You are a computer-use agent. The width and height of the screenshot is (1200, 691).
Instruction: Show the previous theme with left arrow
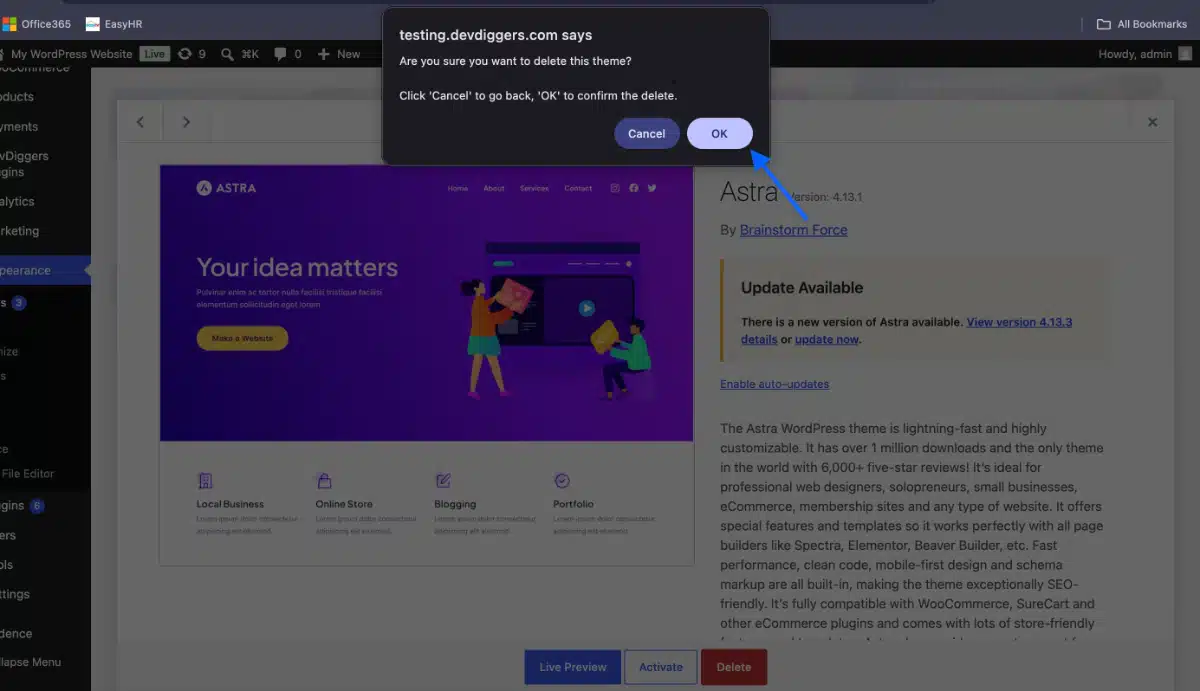pyautogui.click(x=140, y=122)
